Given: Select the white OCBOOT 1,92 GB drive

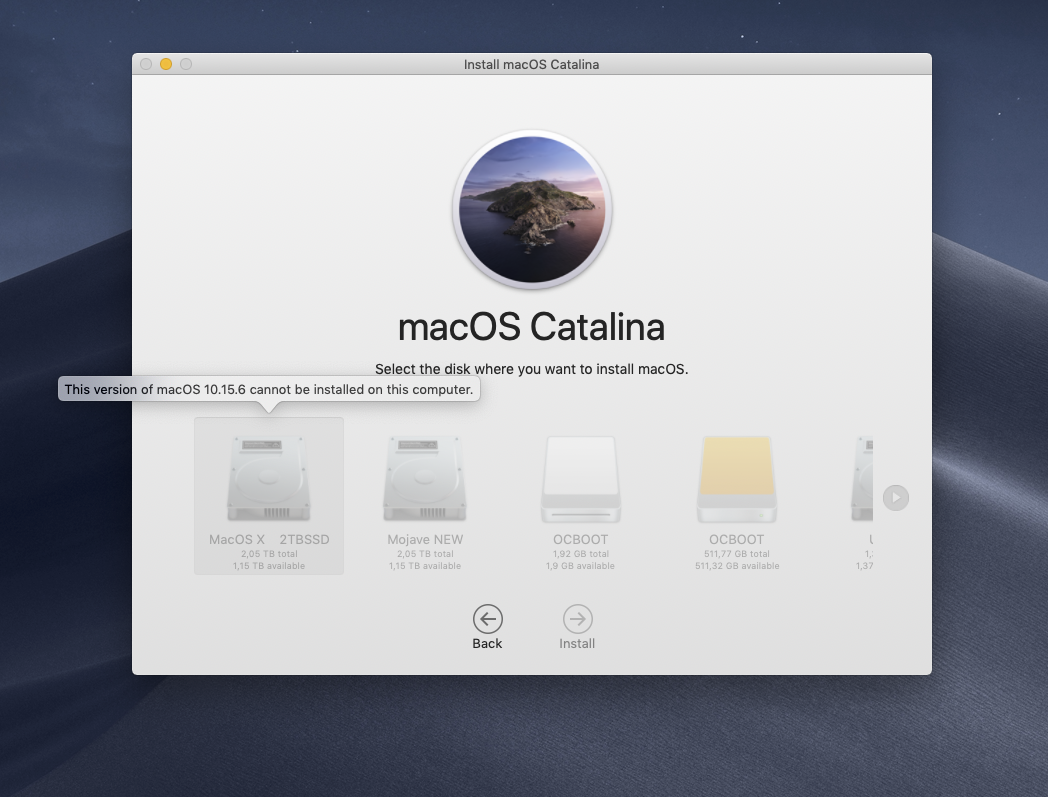Looking at the screenshot, I should click(580, 479).
